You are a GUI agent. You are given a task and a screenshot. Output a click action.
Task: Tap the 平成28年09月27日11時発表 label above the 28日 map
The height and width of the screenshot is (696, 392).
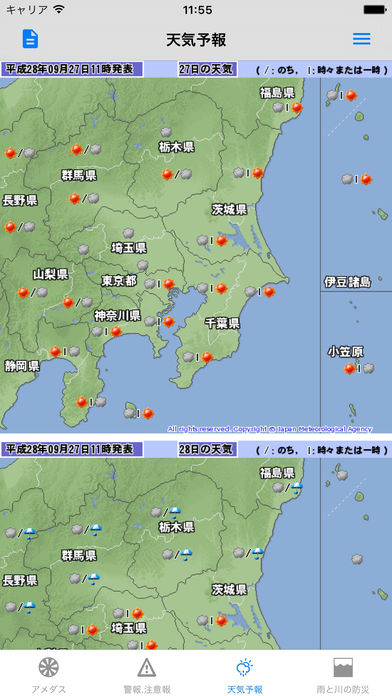pyautogui.click(x=72, y=449)
